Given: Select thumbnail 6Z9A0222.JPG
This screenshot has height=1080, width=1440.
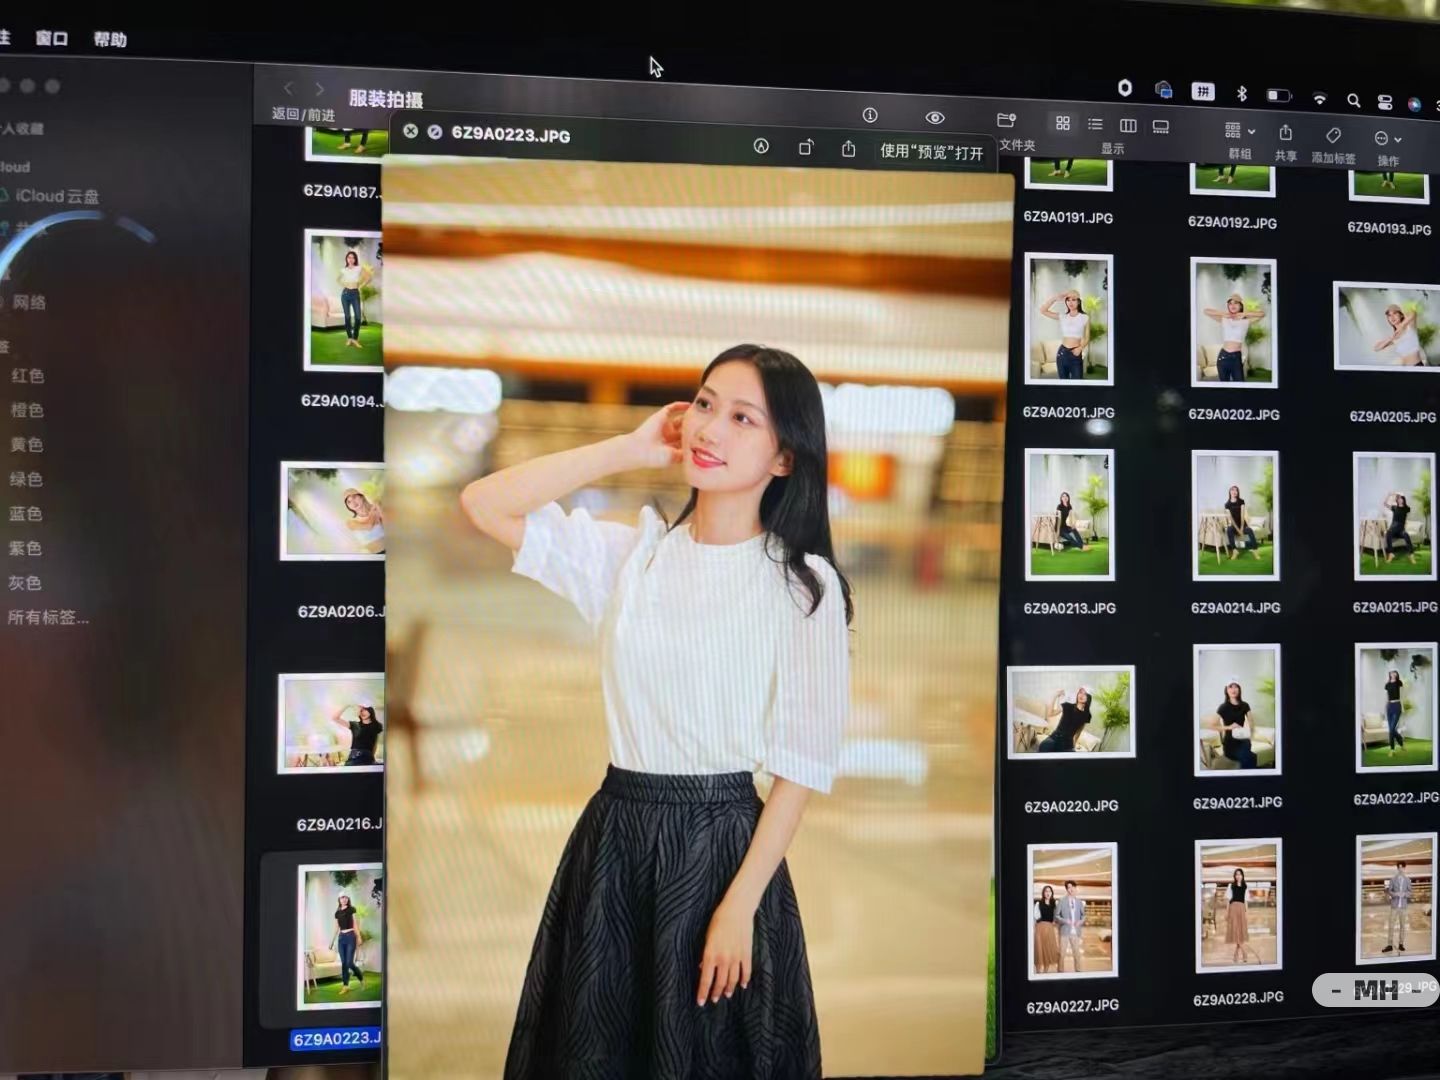Looking at the screenshot, I should coord(1396,708).
